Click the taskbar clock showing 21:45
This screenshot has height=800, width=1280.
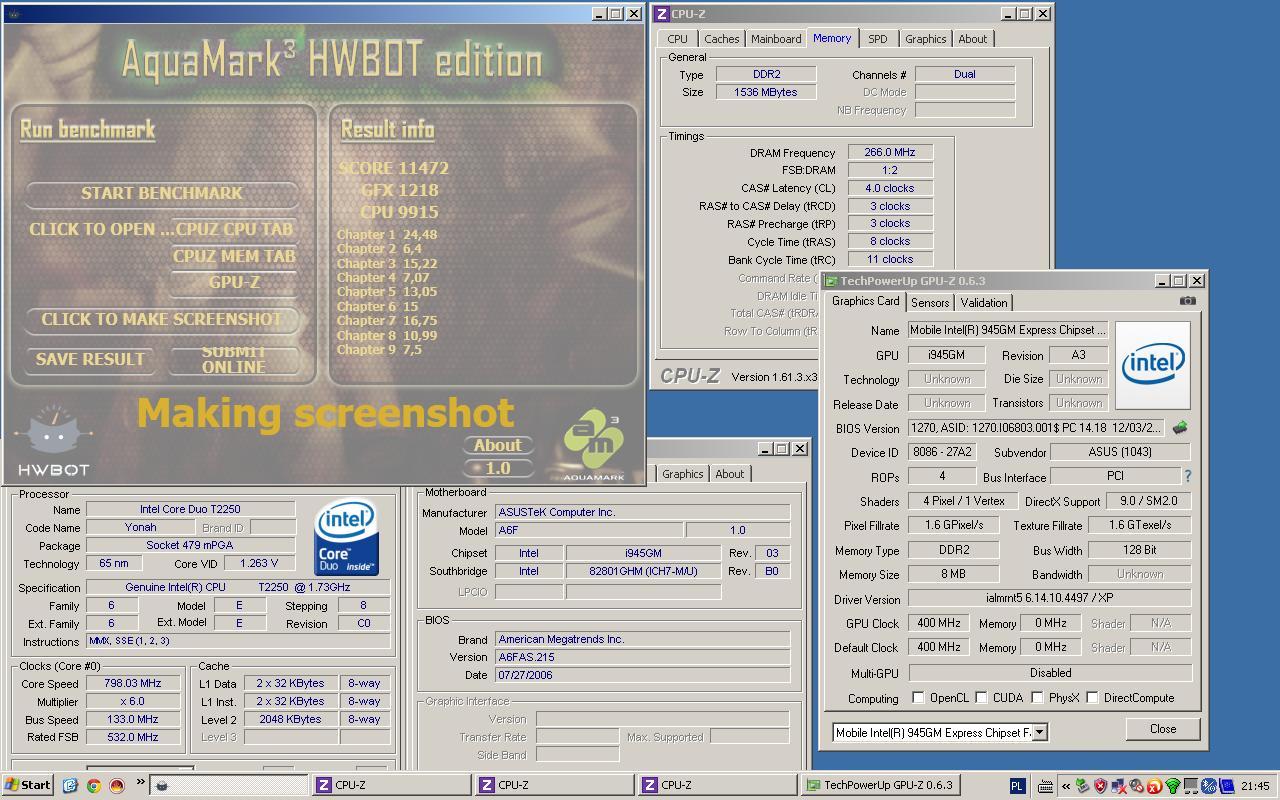point(1255,786)
